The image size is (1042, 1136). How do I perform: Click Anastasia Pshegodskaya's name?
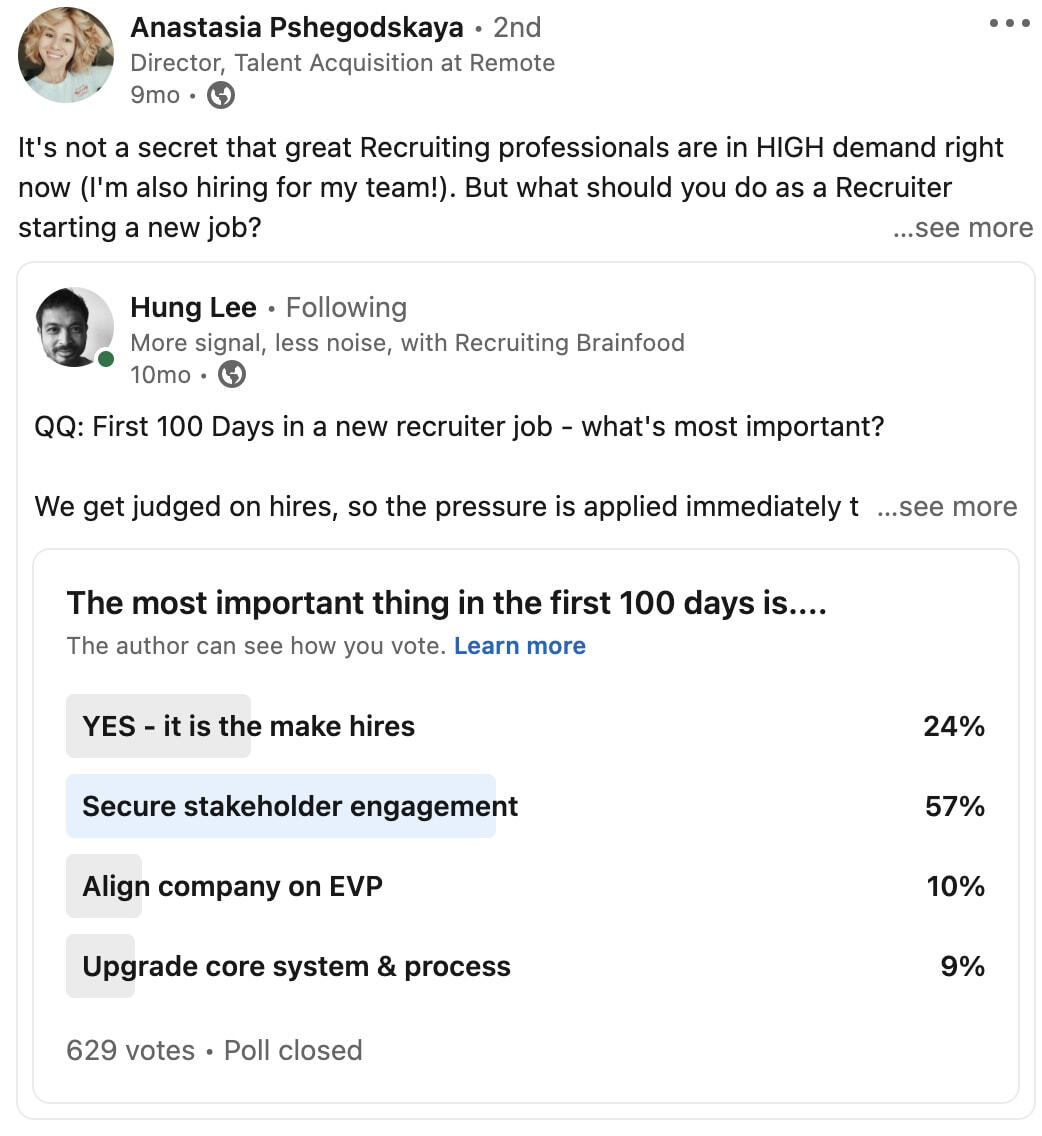click(295, 26)
